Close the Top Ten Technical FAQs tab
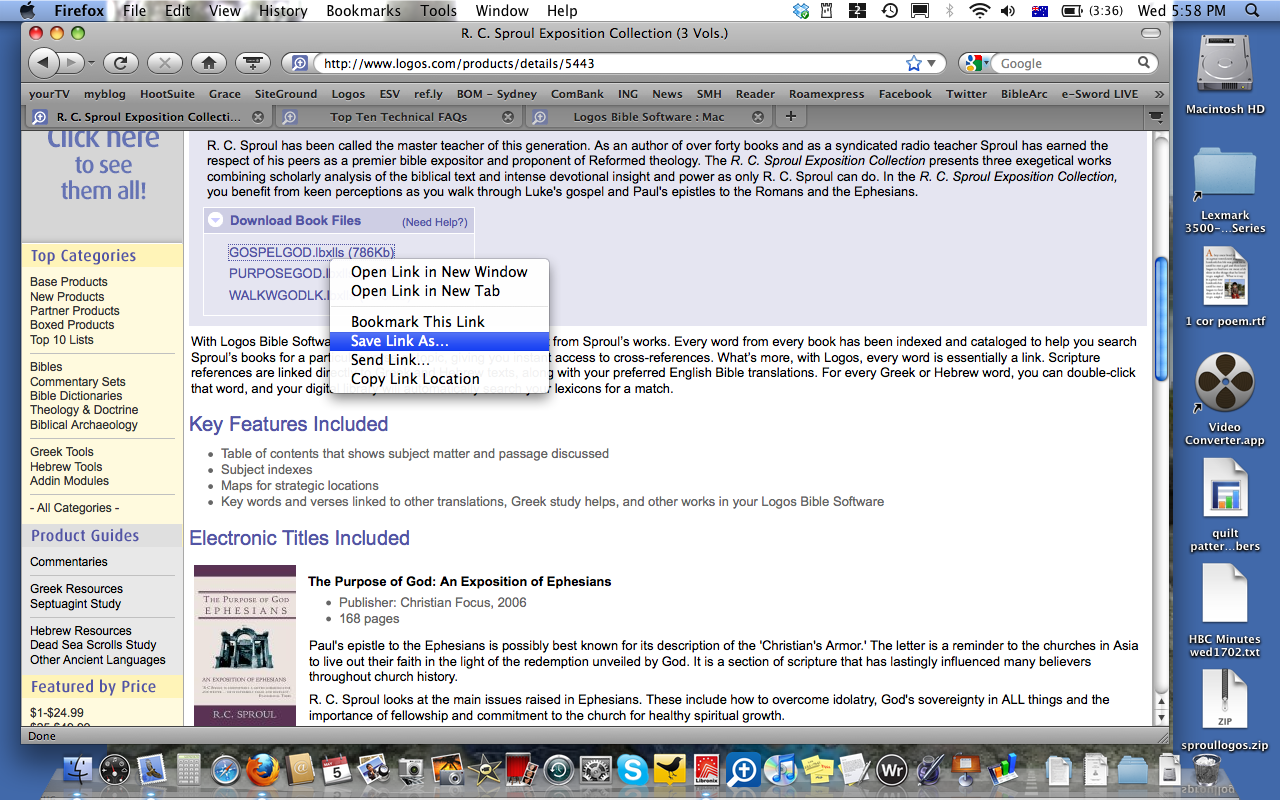The width and height of the screenshot is (1280, 800). pyautogui.click(x=510, y=117)
